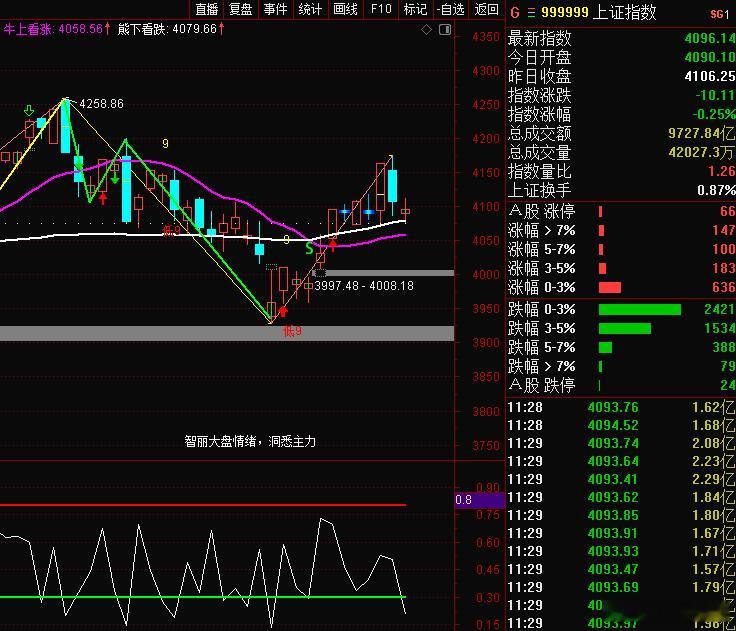
Task: Click the 4350 price axis label
Action: 486,37
